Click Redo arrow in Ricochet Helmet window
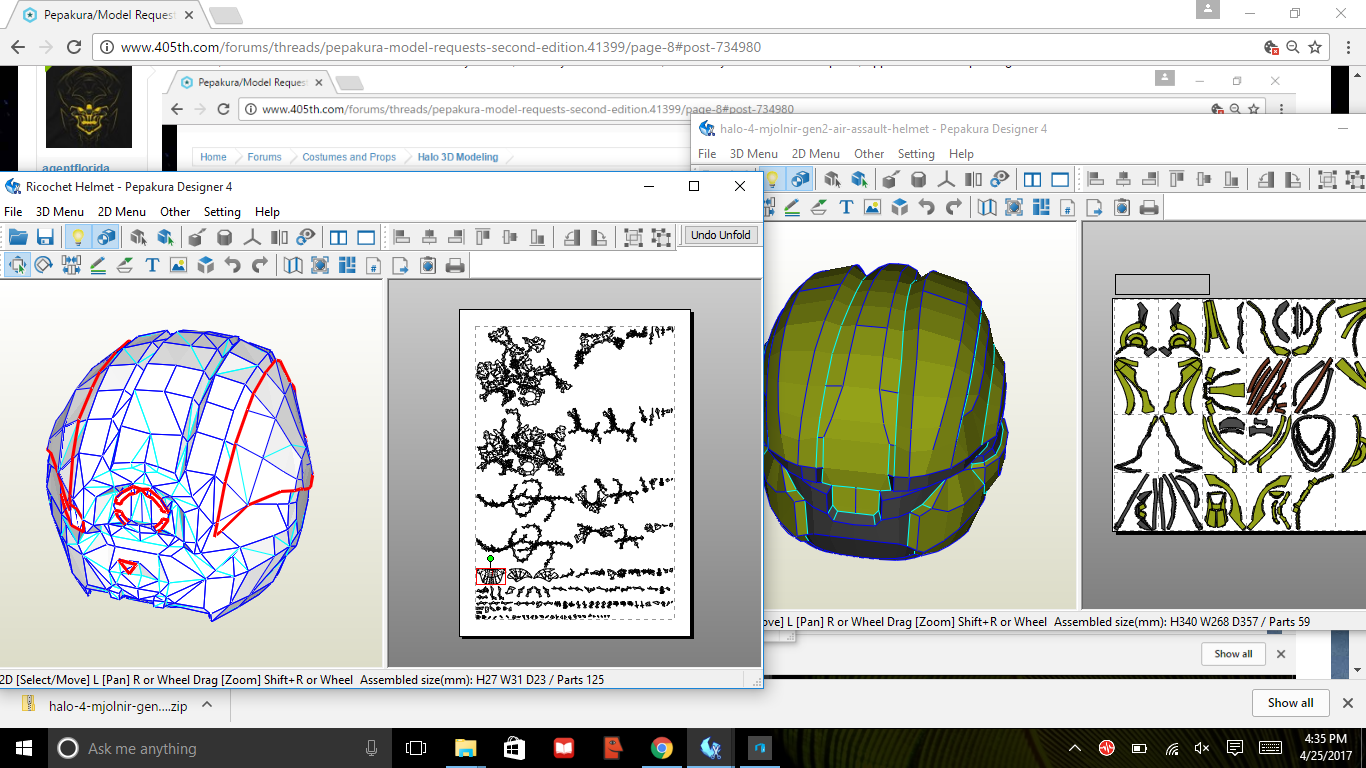This screenshot has width=1366, height=768. coord(260,265)
